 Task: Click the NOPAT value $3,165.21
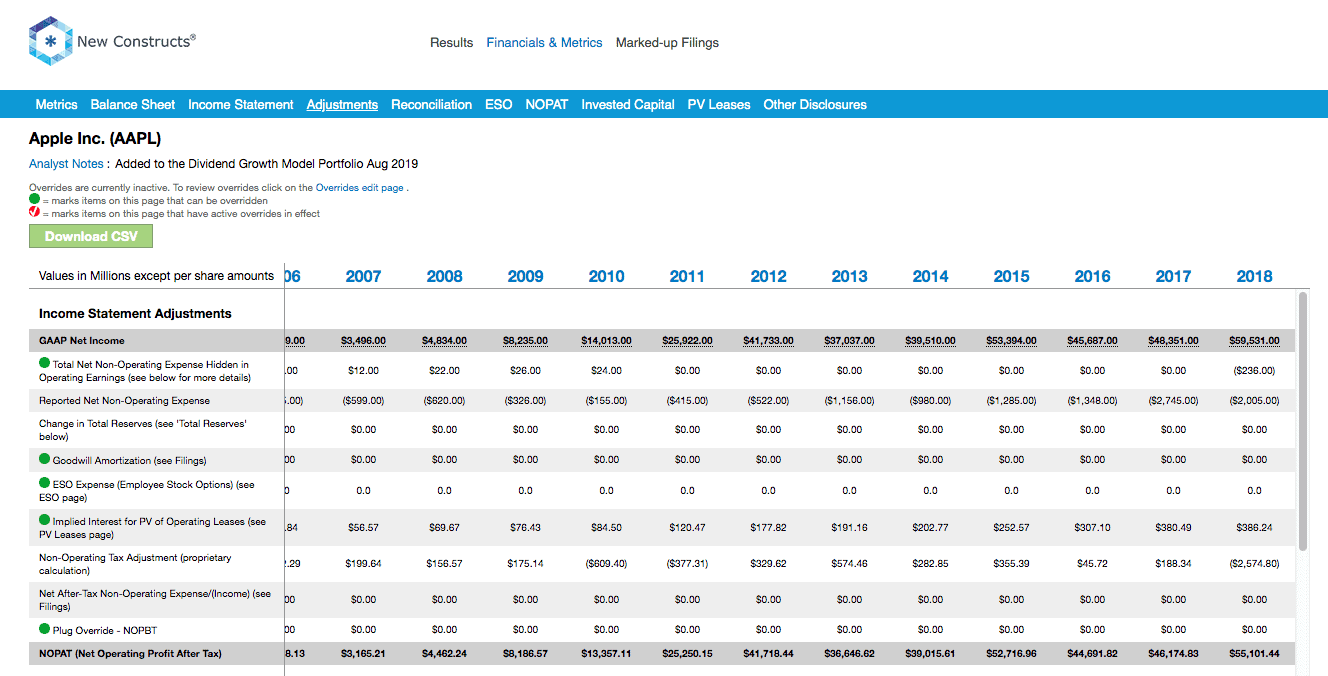pyautogui.click(x=363, y=654)
